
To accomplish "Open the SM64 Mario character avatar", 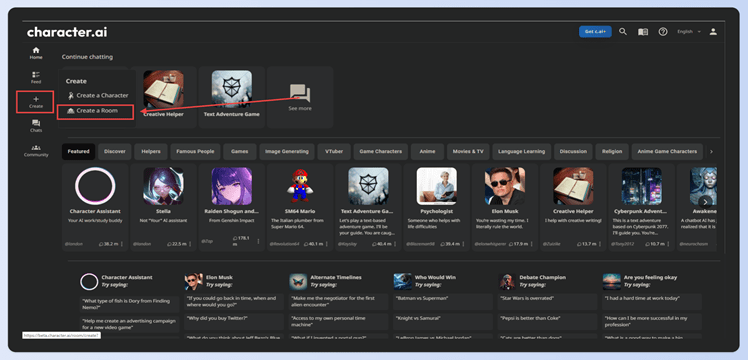I will [300, 186].
